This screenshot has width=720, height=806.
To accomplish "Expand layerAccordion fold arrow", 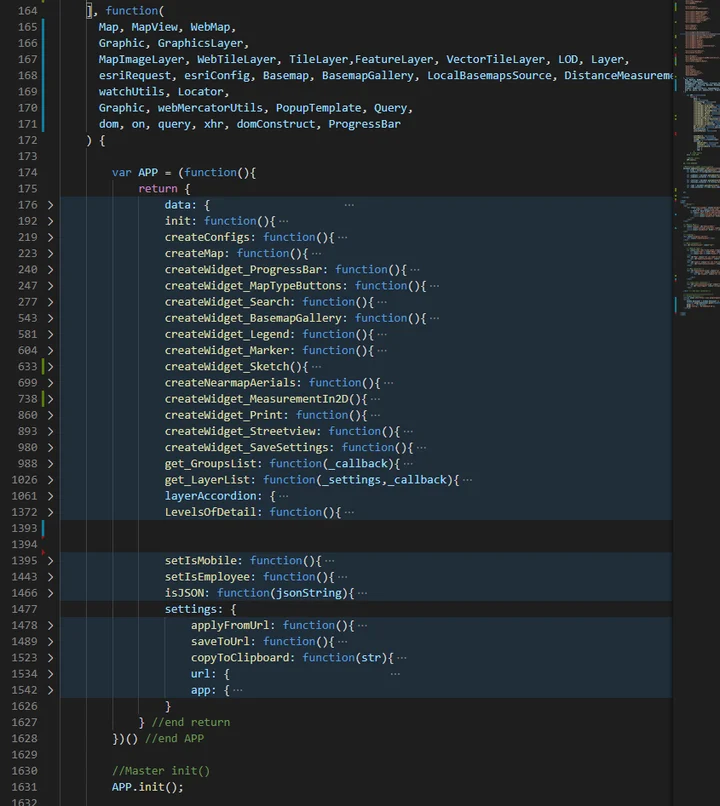I will click(x=50, y=496).
